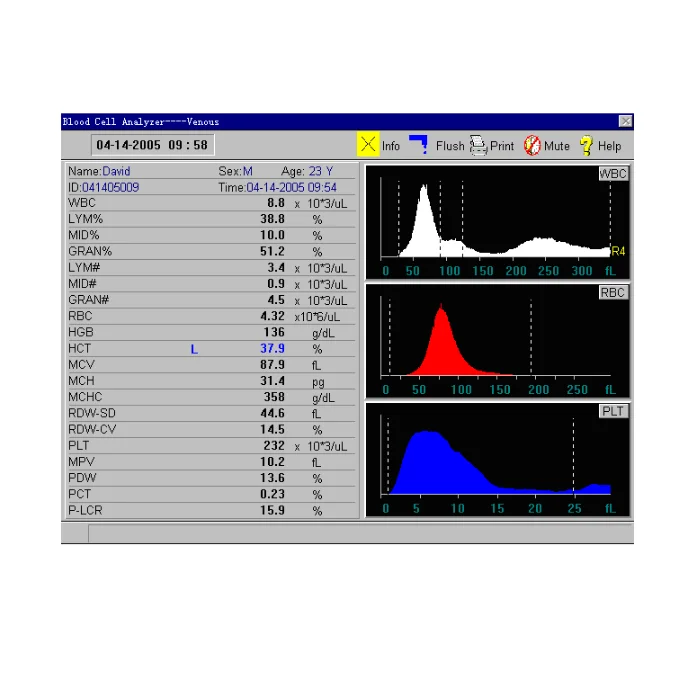
Task: Click the yellow Help question mark icon
Action: click(x=586, y=146)
